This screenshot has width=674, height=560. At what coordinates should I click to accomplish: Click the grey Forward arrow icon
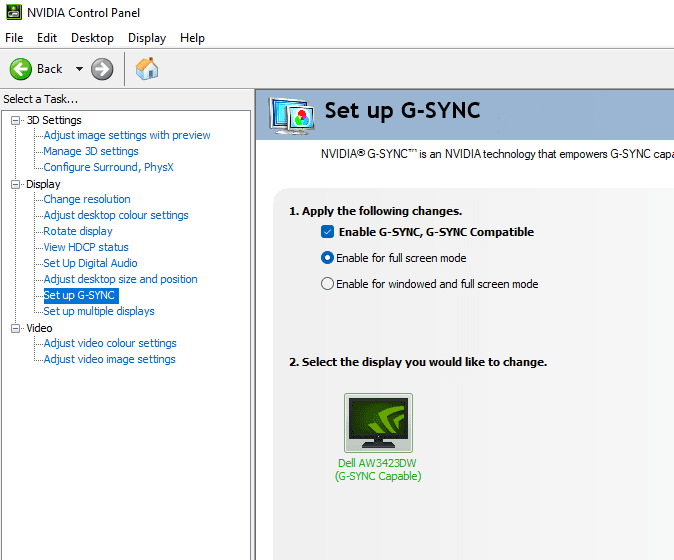pyautogui.click(x=102, y=69)
